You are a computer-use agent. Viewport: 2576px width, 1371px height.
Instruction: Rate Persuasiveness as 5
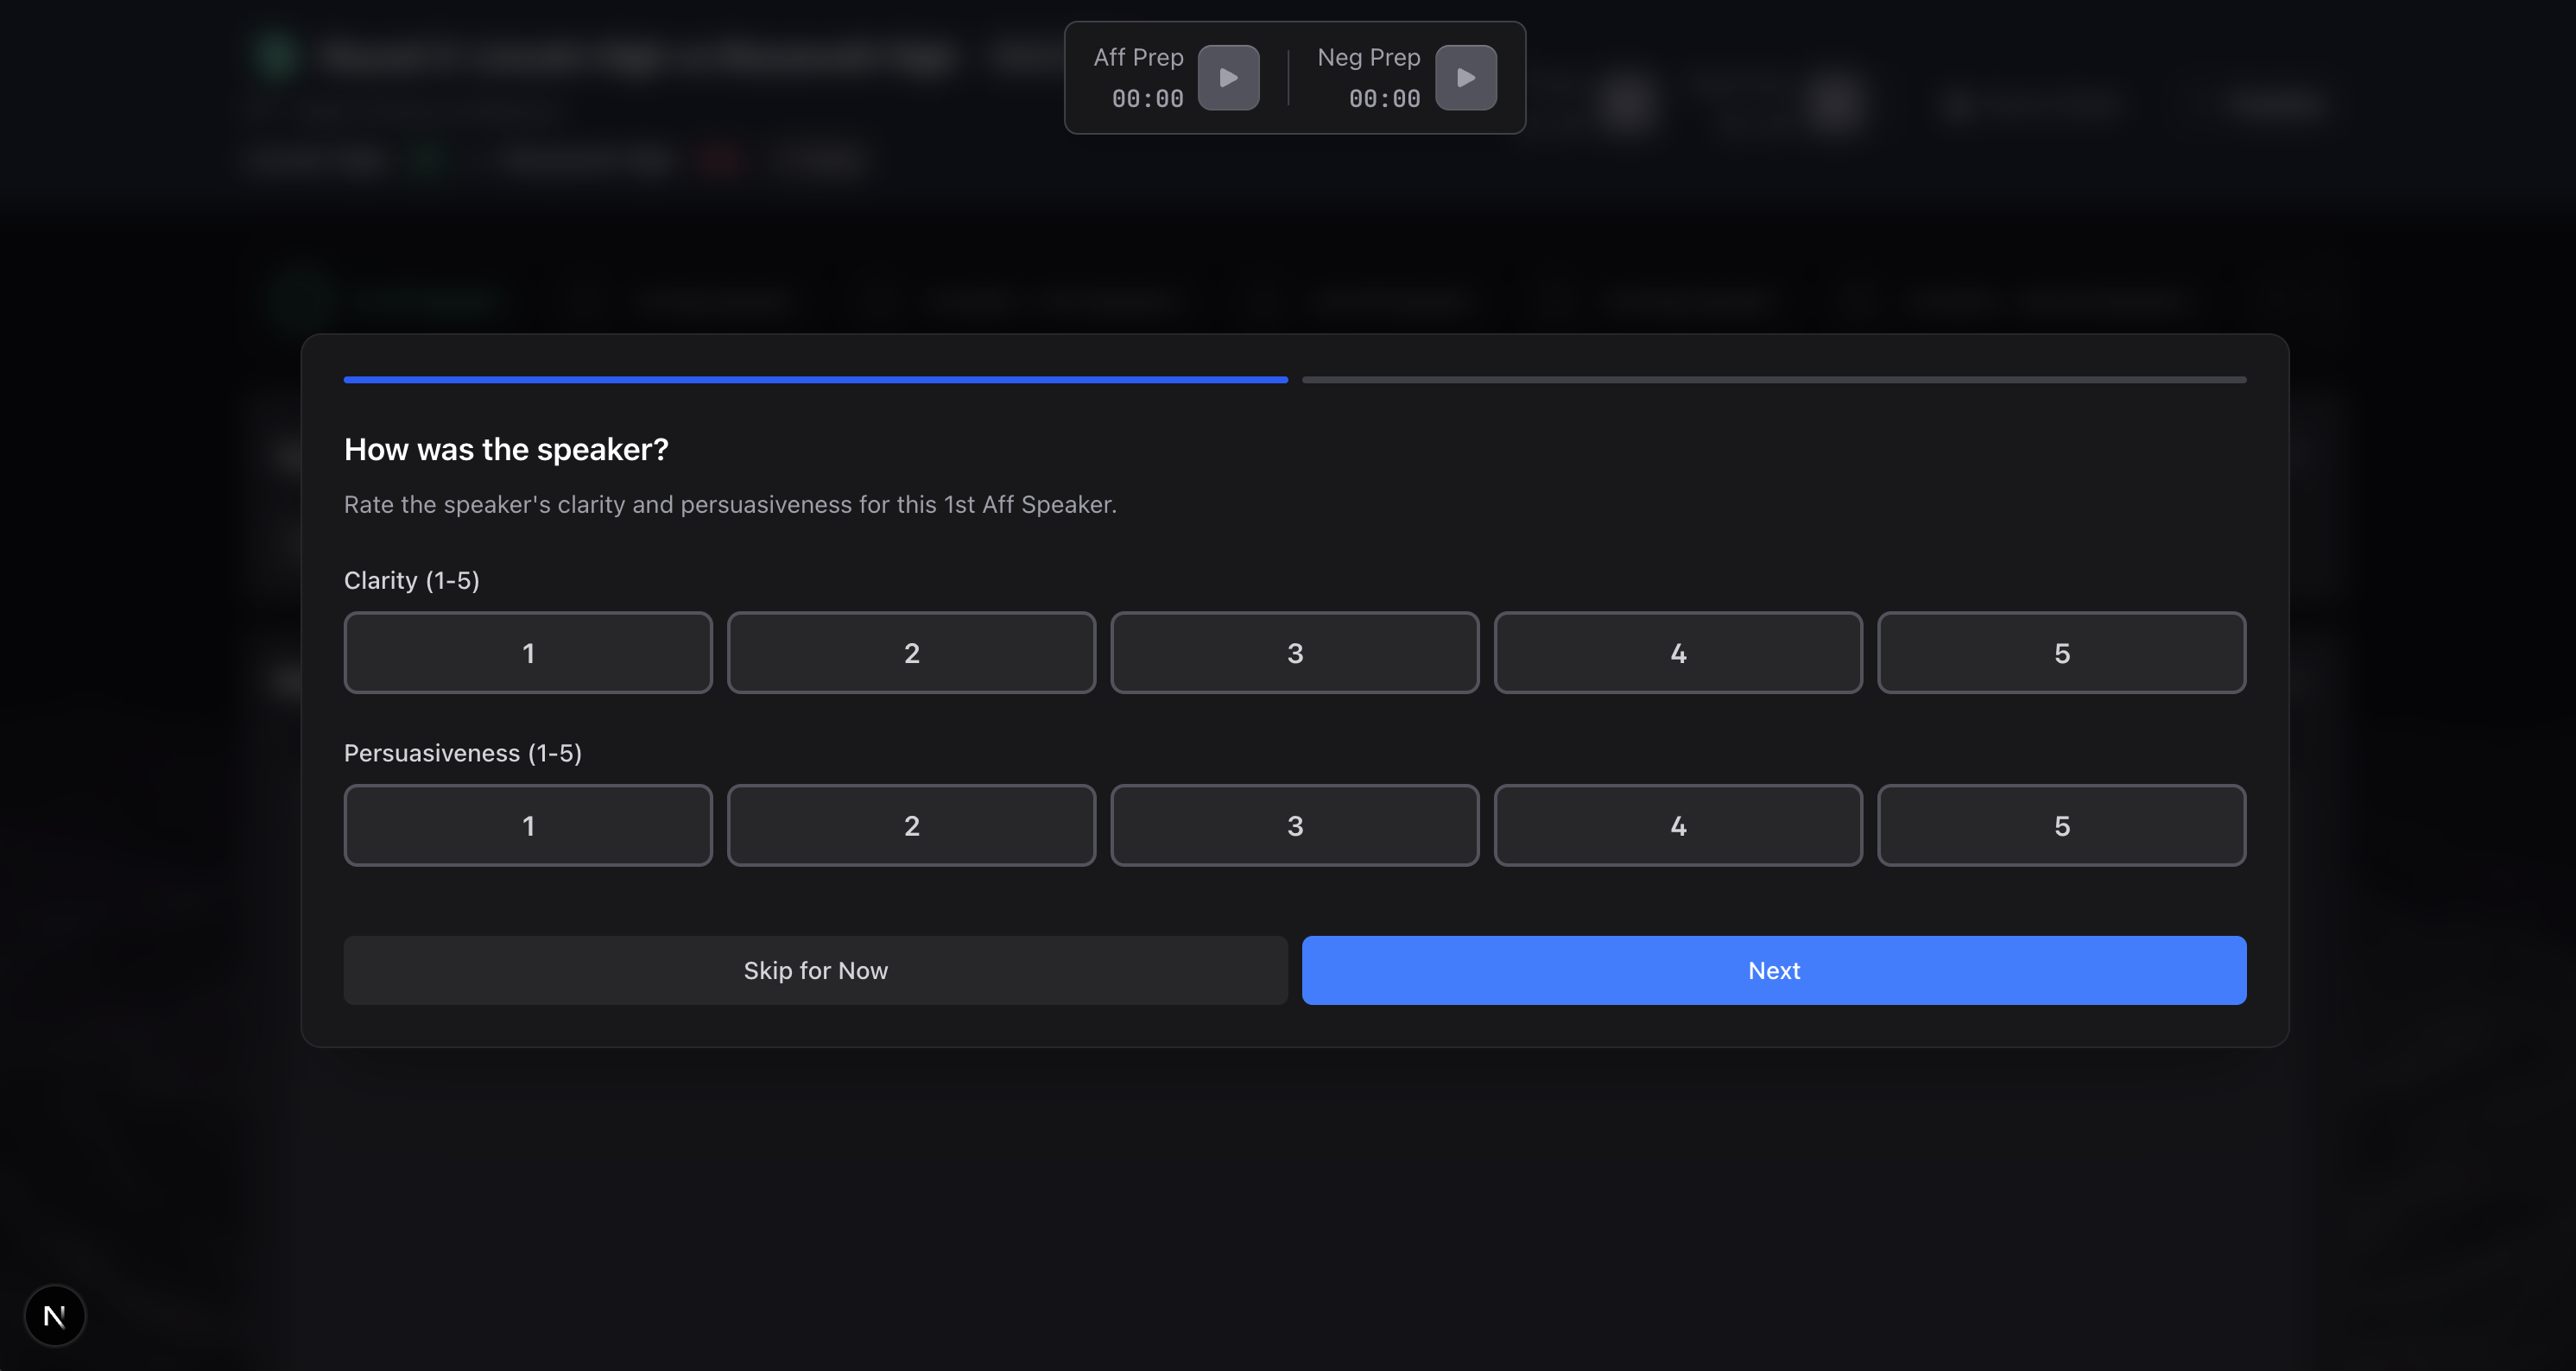pyautogui.click(x=2061, y=826)
